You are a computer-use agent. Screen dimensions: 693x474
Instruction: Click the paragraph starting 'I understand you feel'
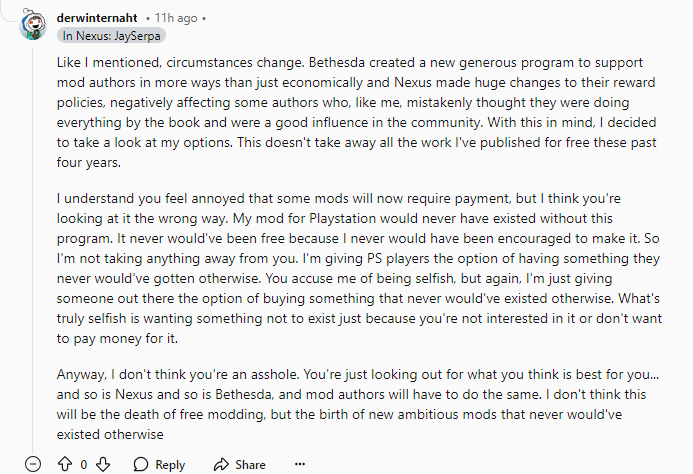(359, 268)
